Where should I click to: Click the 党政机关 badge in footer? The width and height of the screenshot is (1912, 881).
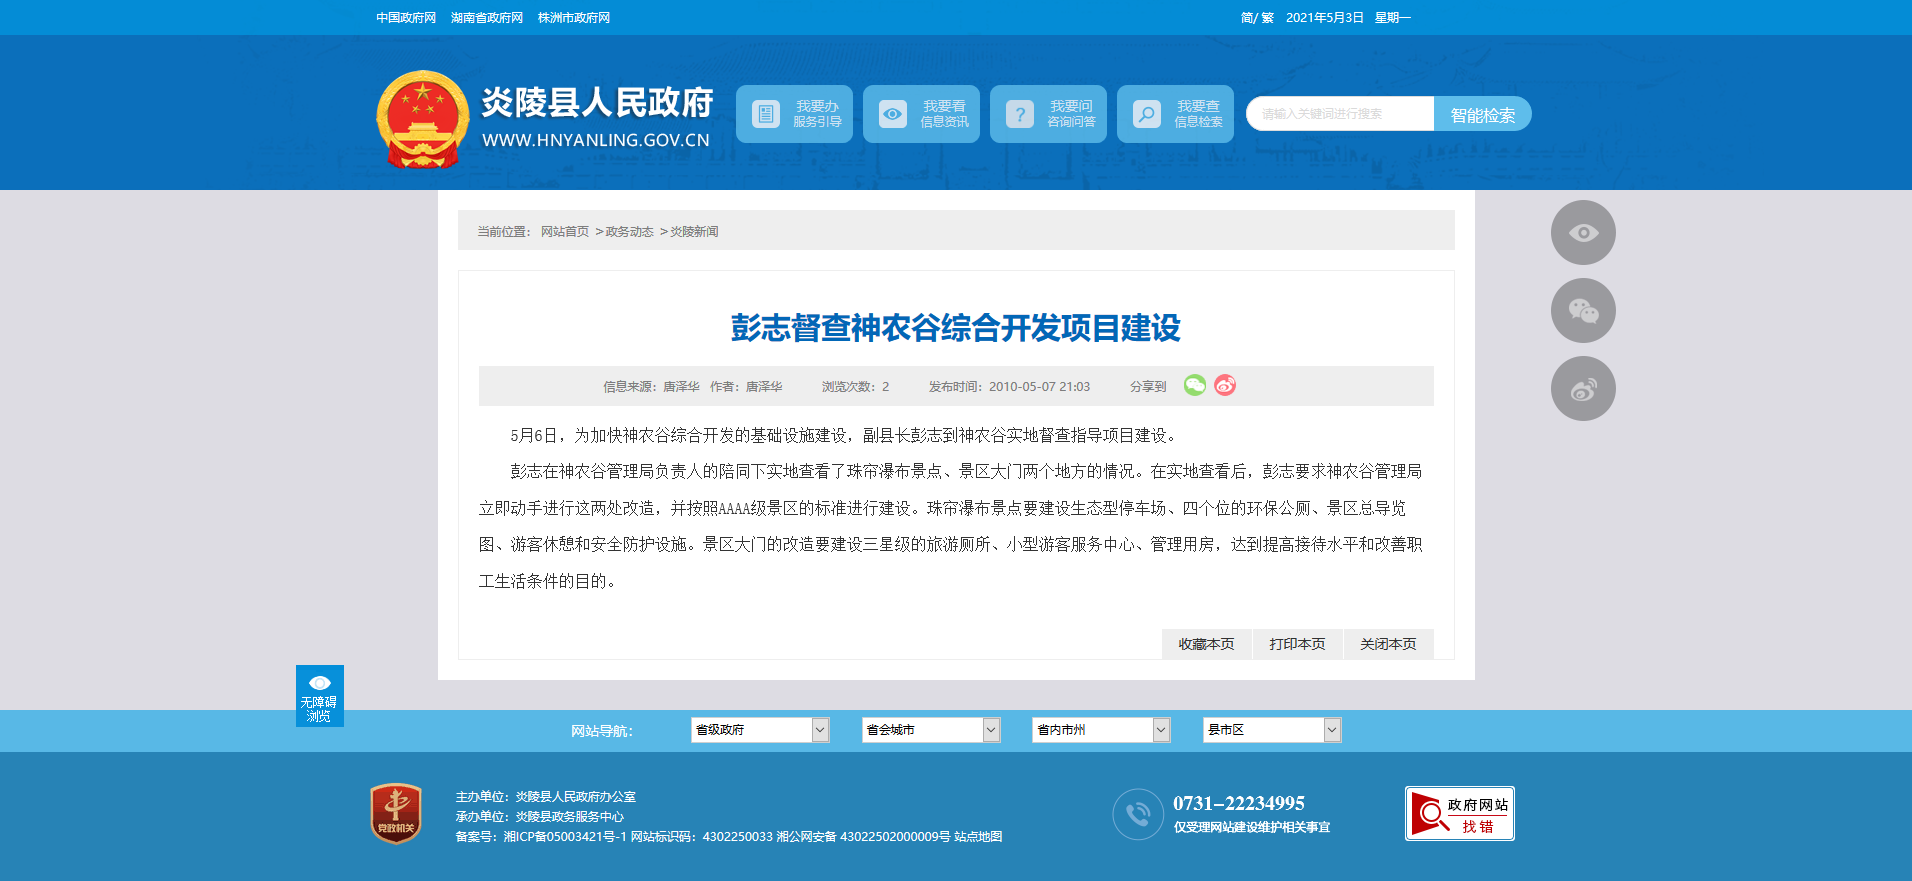click(x=396, y=813)
